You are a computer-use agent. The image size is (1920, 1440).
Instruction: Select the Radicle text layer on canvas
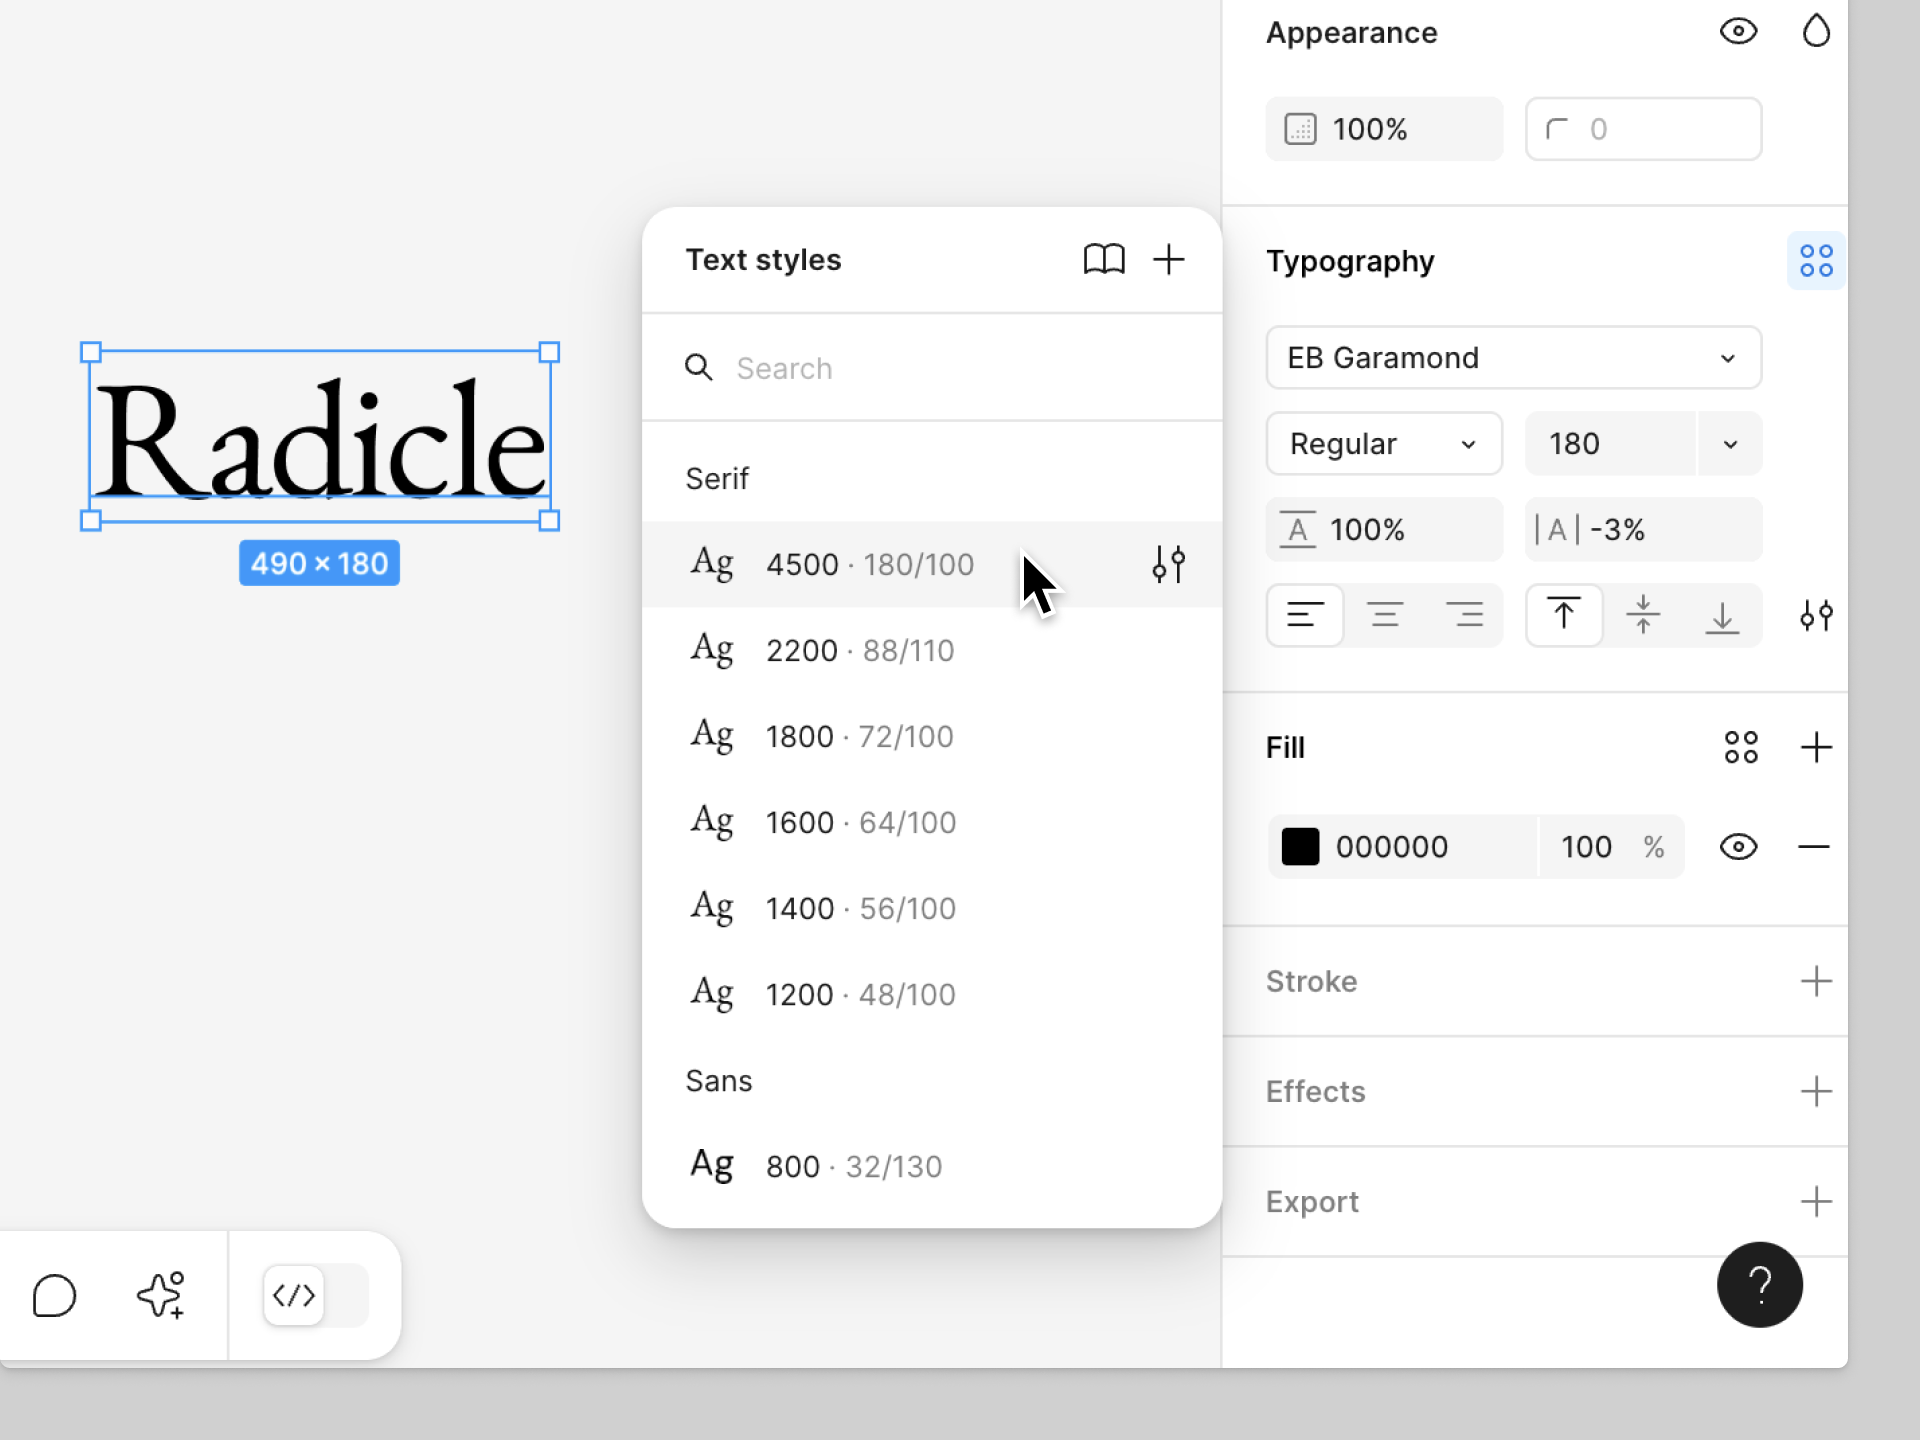click(x=320, y=437)
